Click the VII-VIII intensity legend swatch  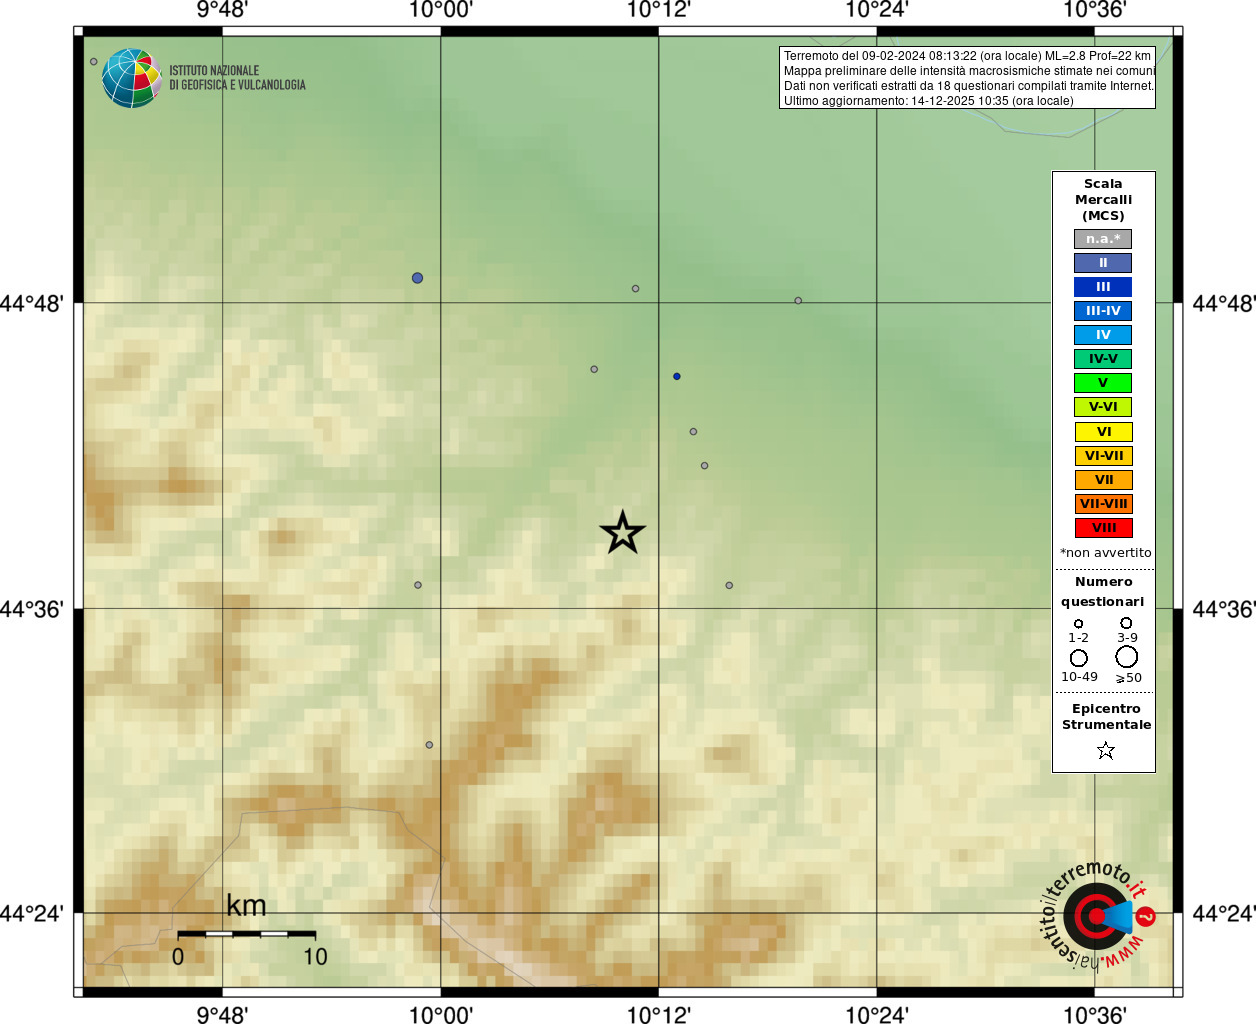[x=1103, y=504]
